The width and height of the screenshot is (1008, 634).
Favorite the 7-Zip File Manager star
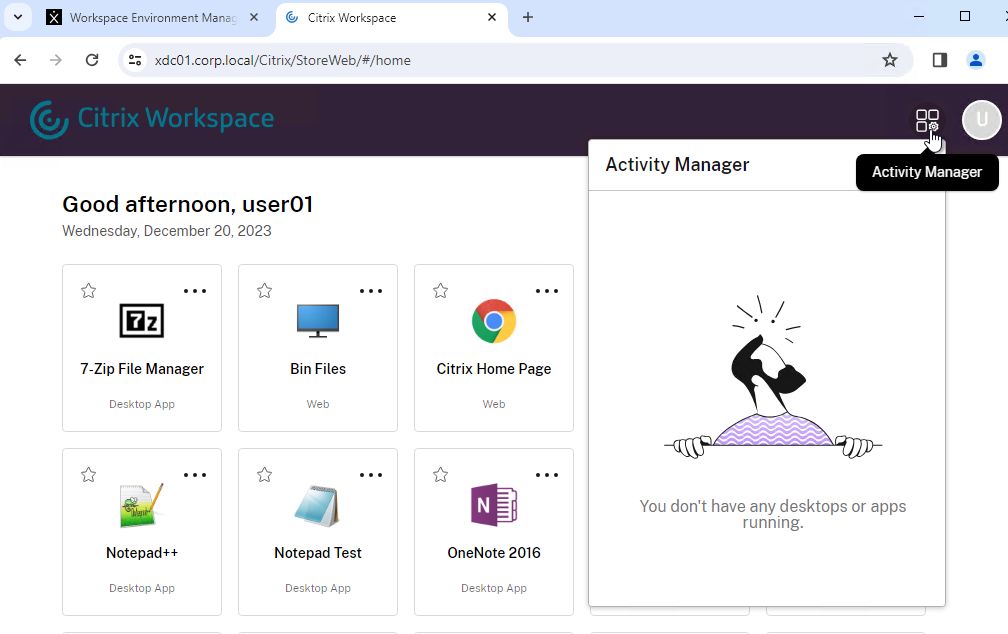89,291
